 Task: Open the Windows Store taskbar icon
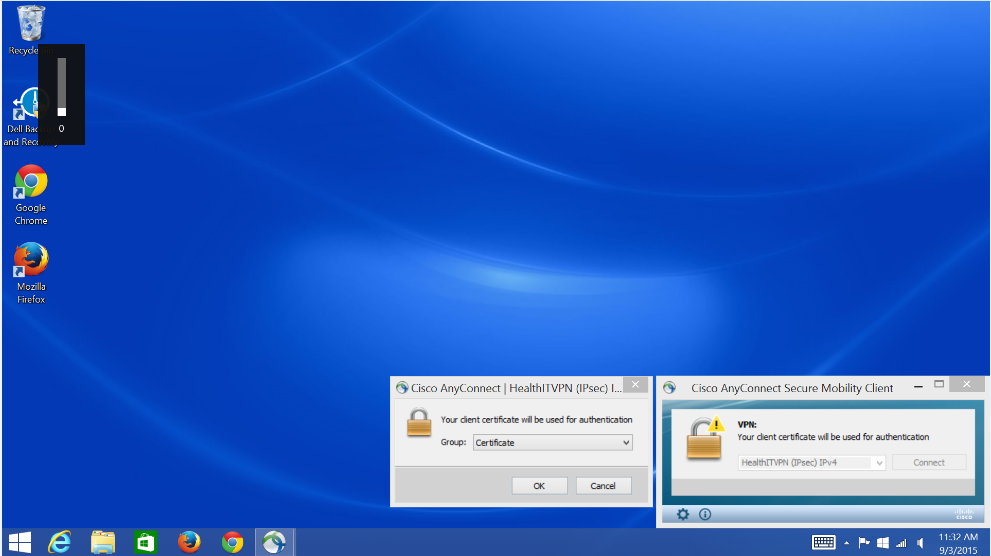pos(145,542)
